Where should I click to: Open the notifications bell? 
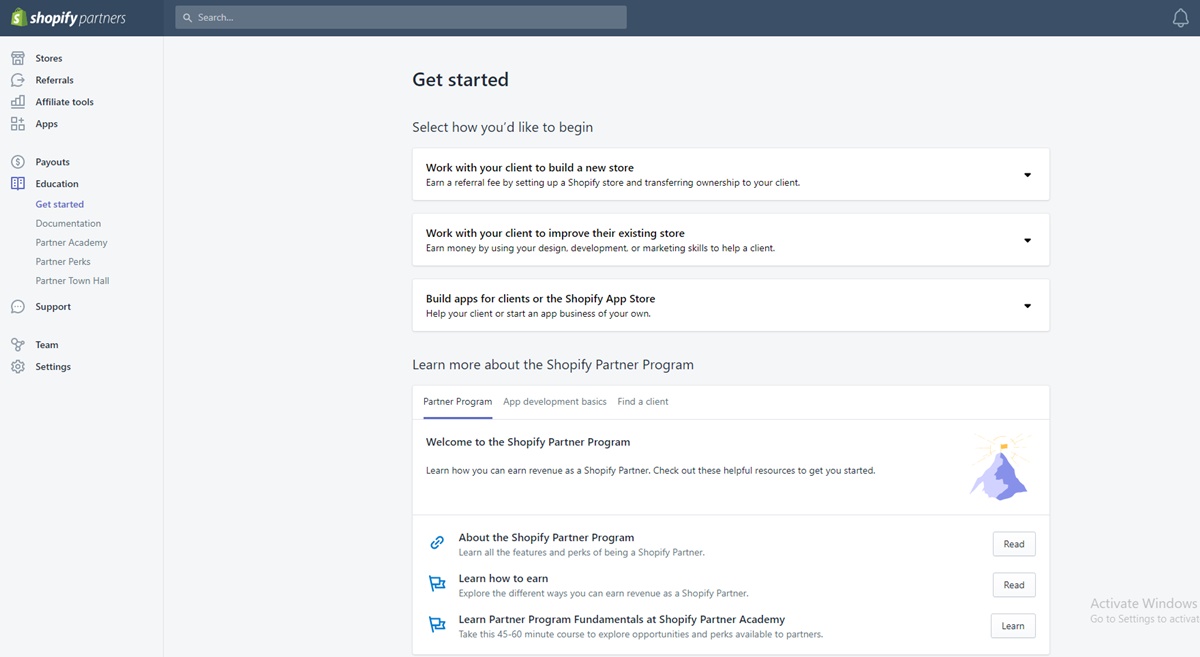pyautogui.click(x=1180, y=18)
